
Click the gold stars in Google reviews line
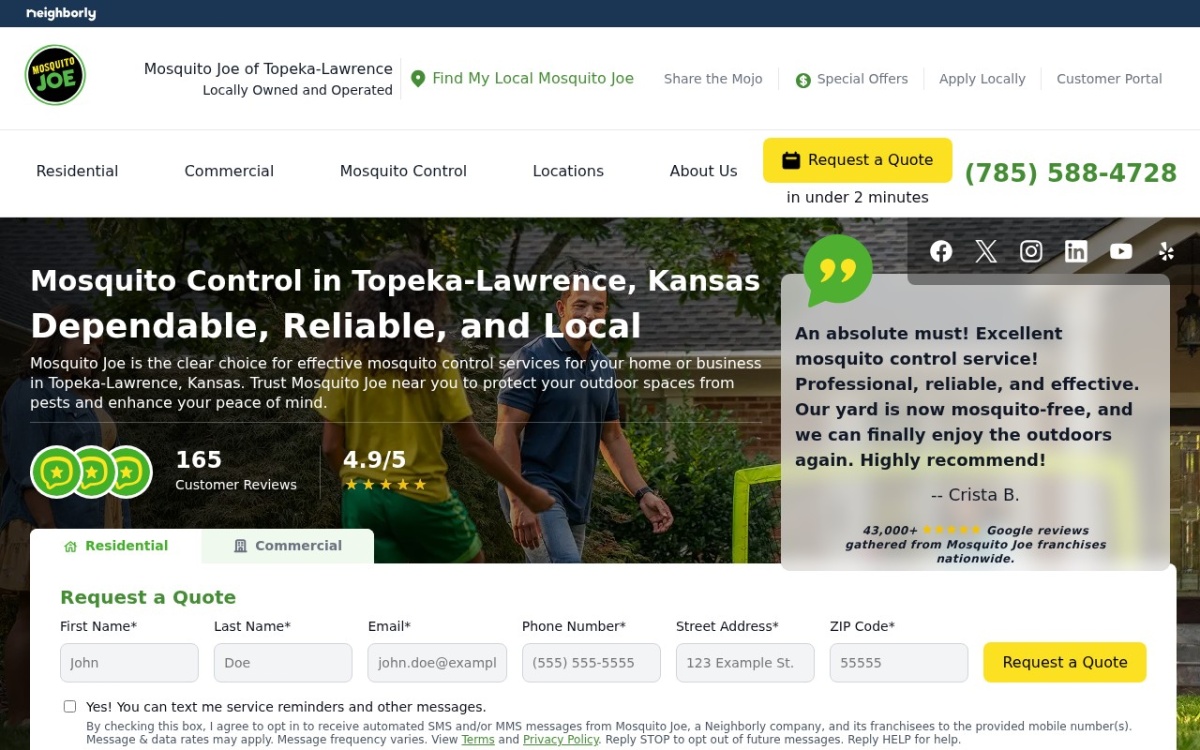click(x=951, y=530)
